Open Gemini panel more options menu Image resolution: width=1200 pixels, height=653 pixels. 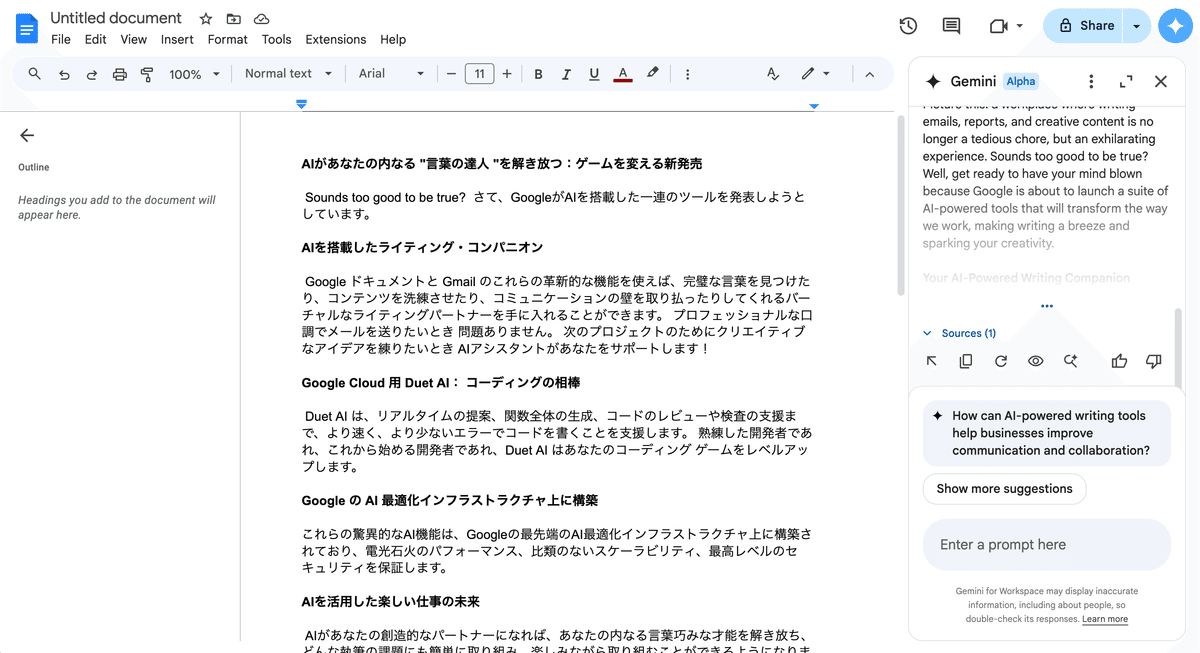[x=1091, y=82]
